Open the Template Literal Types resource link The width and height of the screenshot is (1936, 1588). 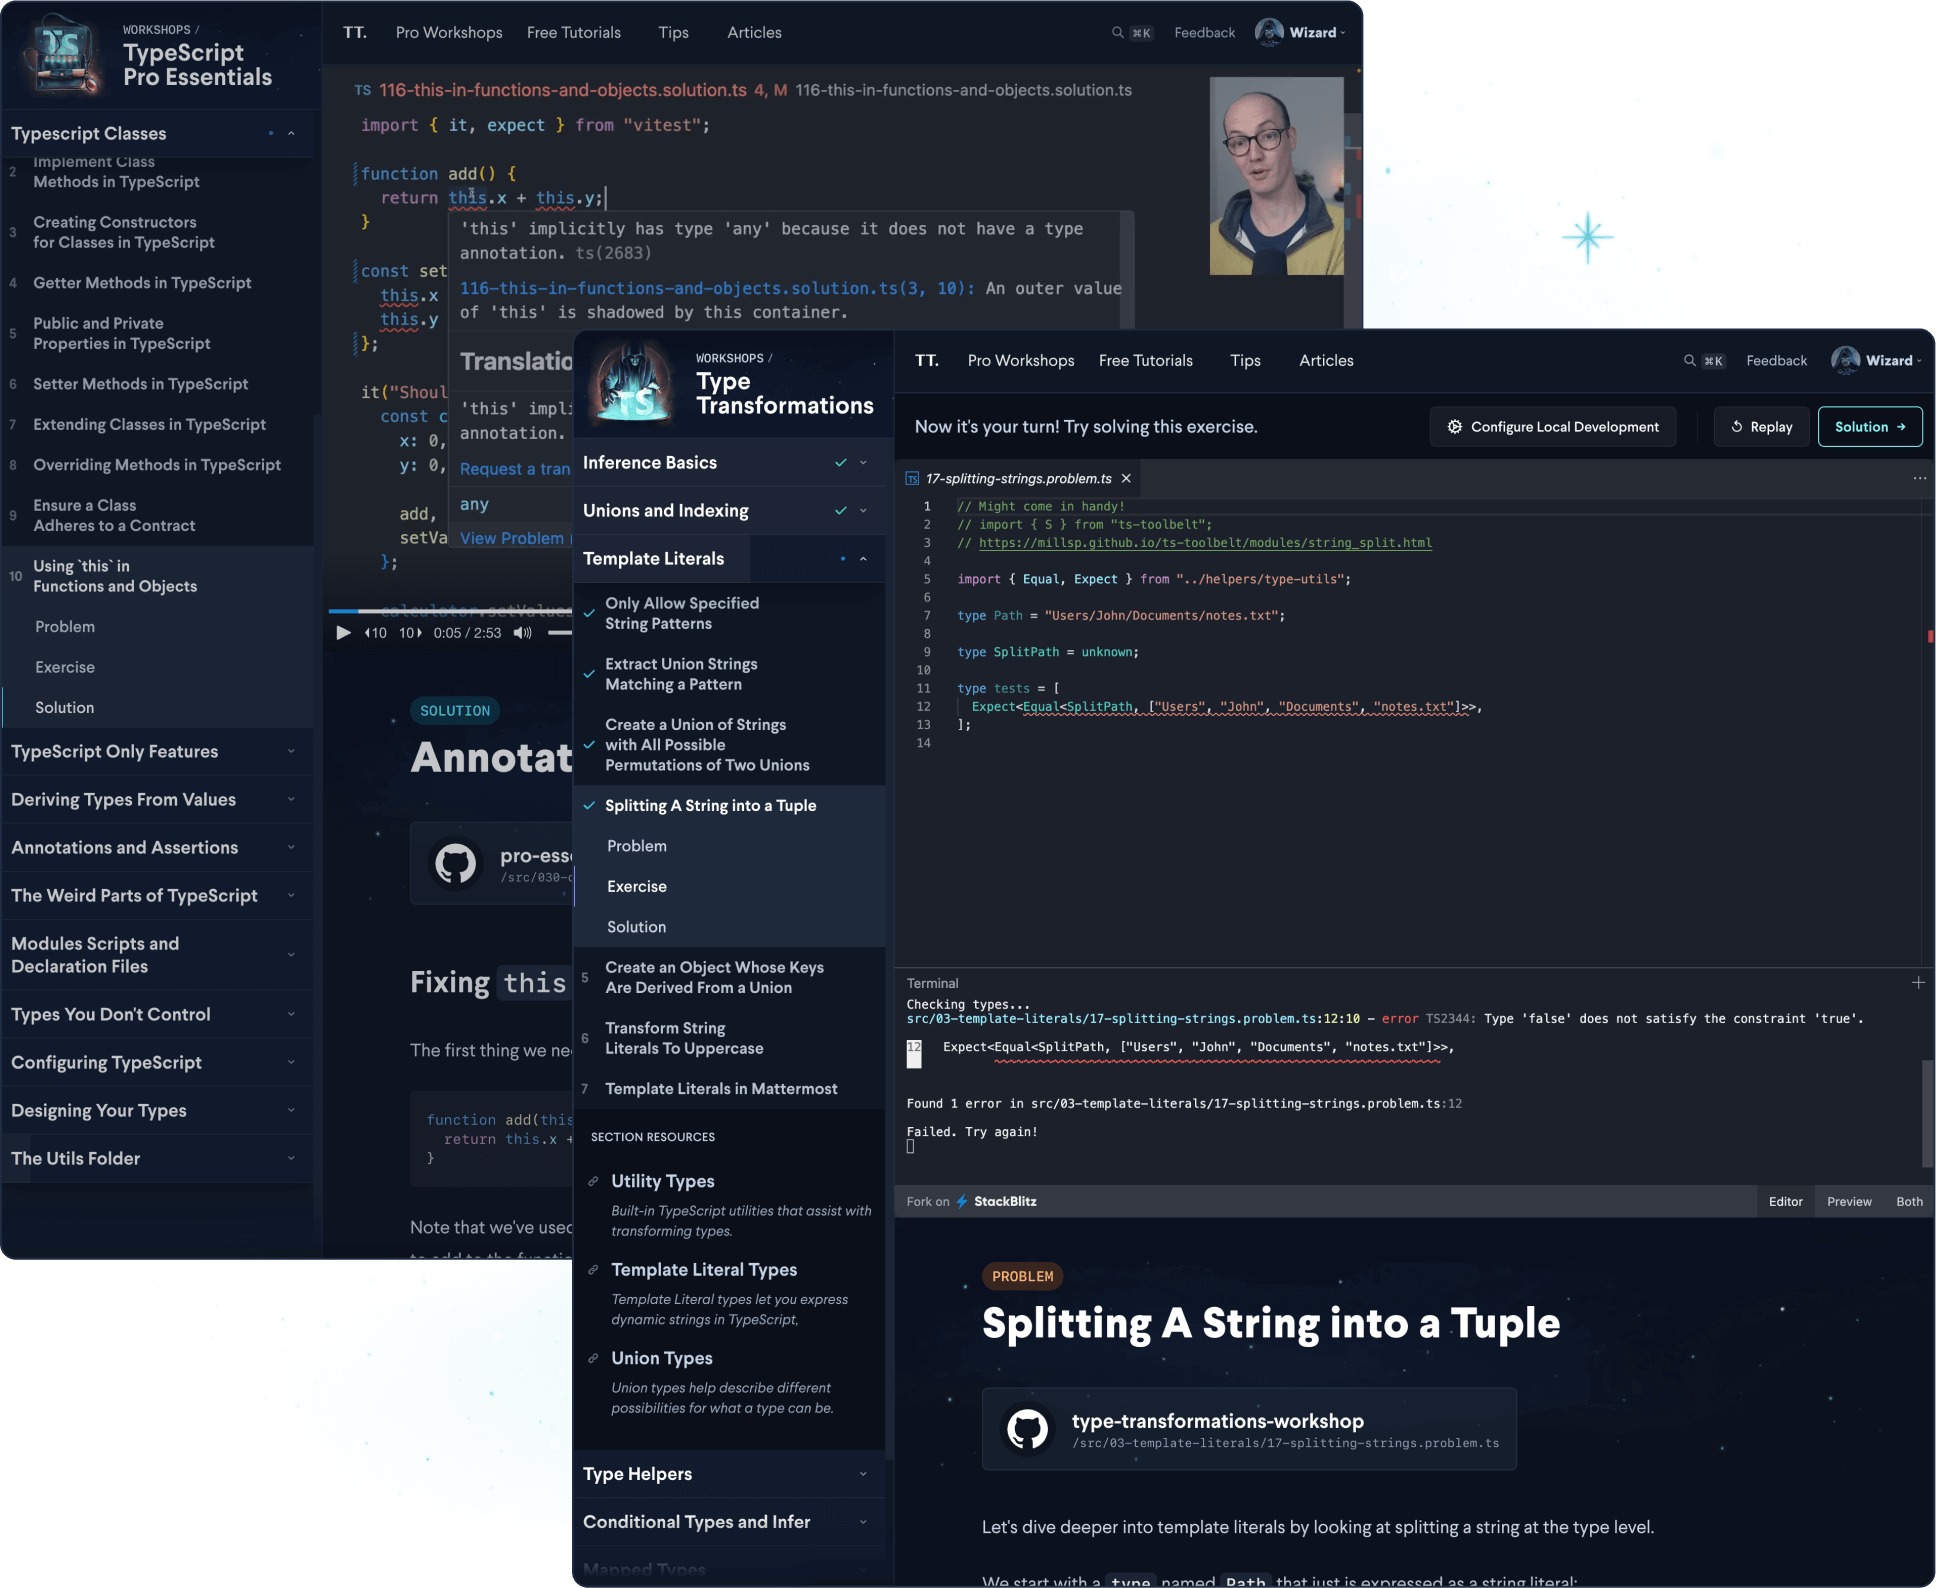(704, 1270)
